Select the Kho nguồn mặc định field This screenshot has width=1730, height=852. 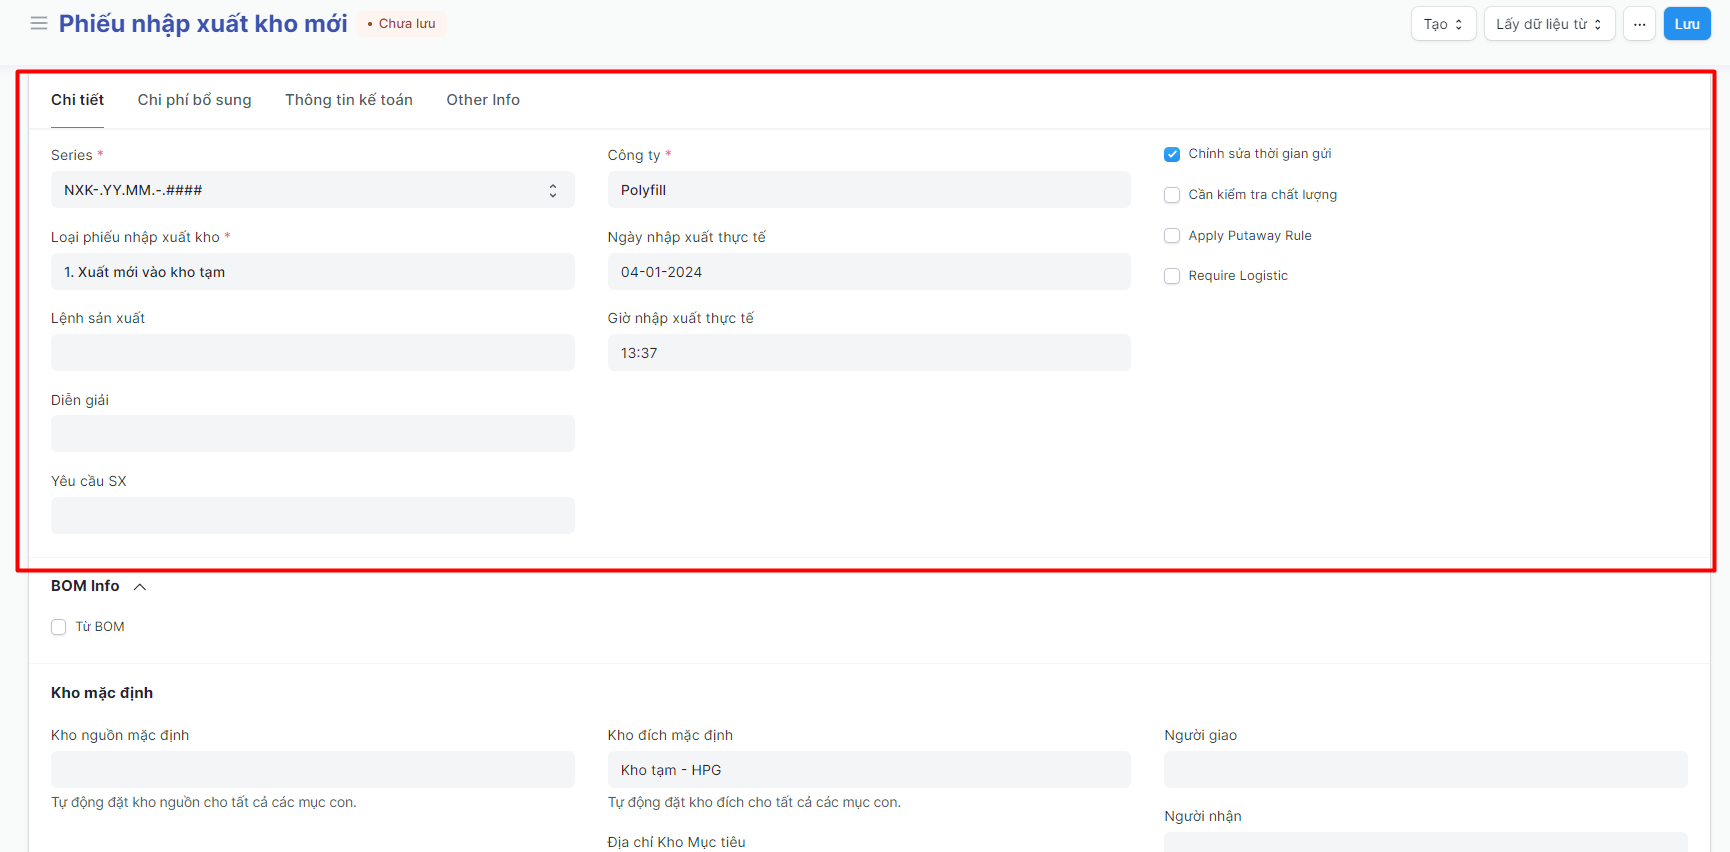click(x=312, y=770)
